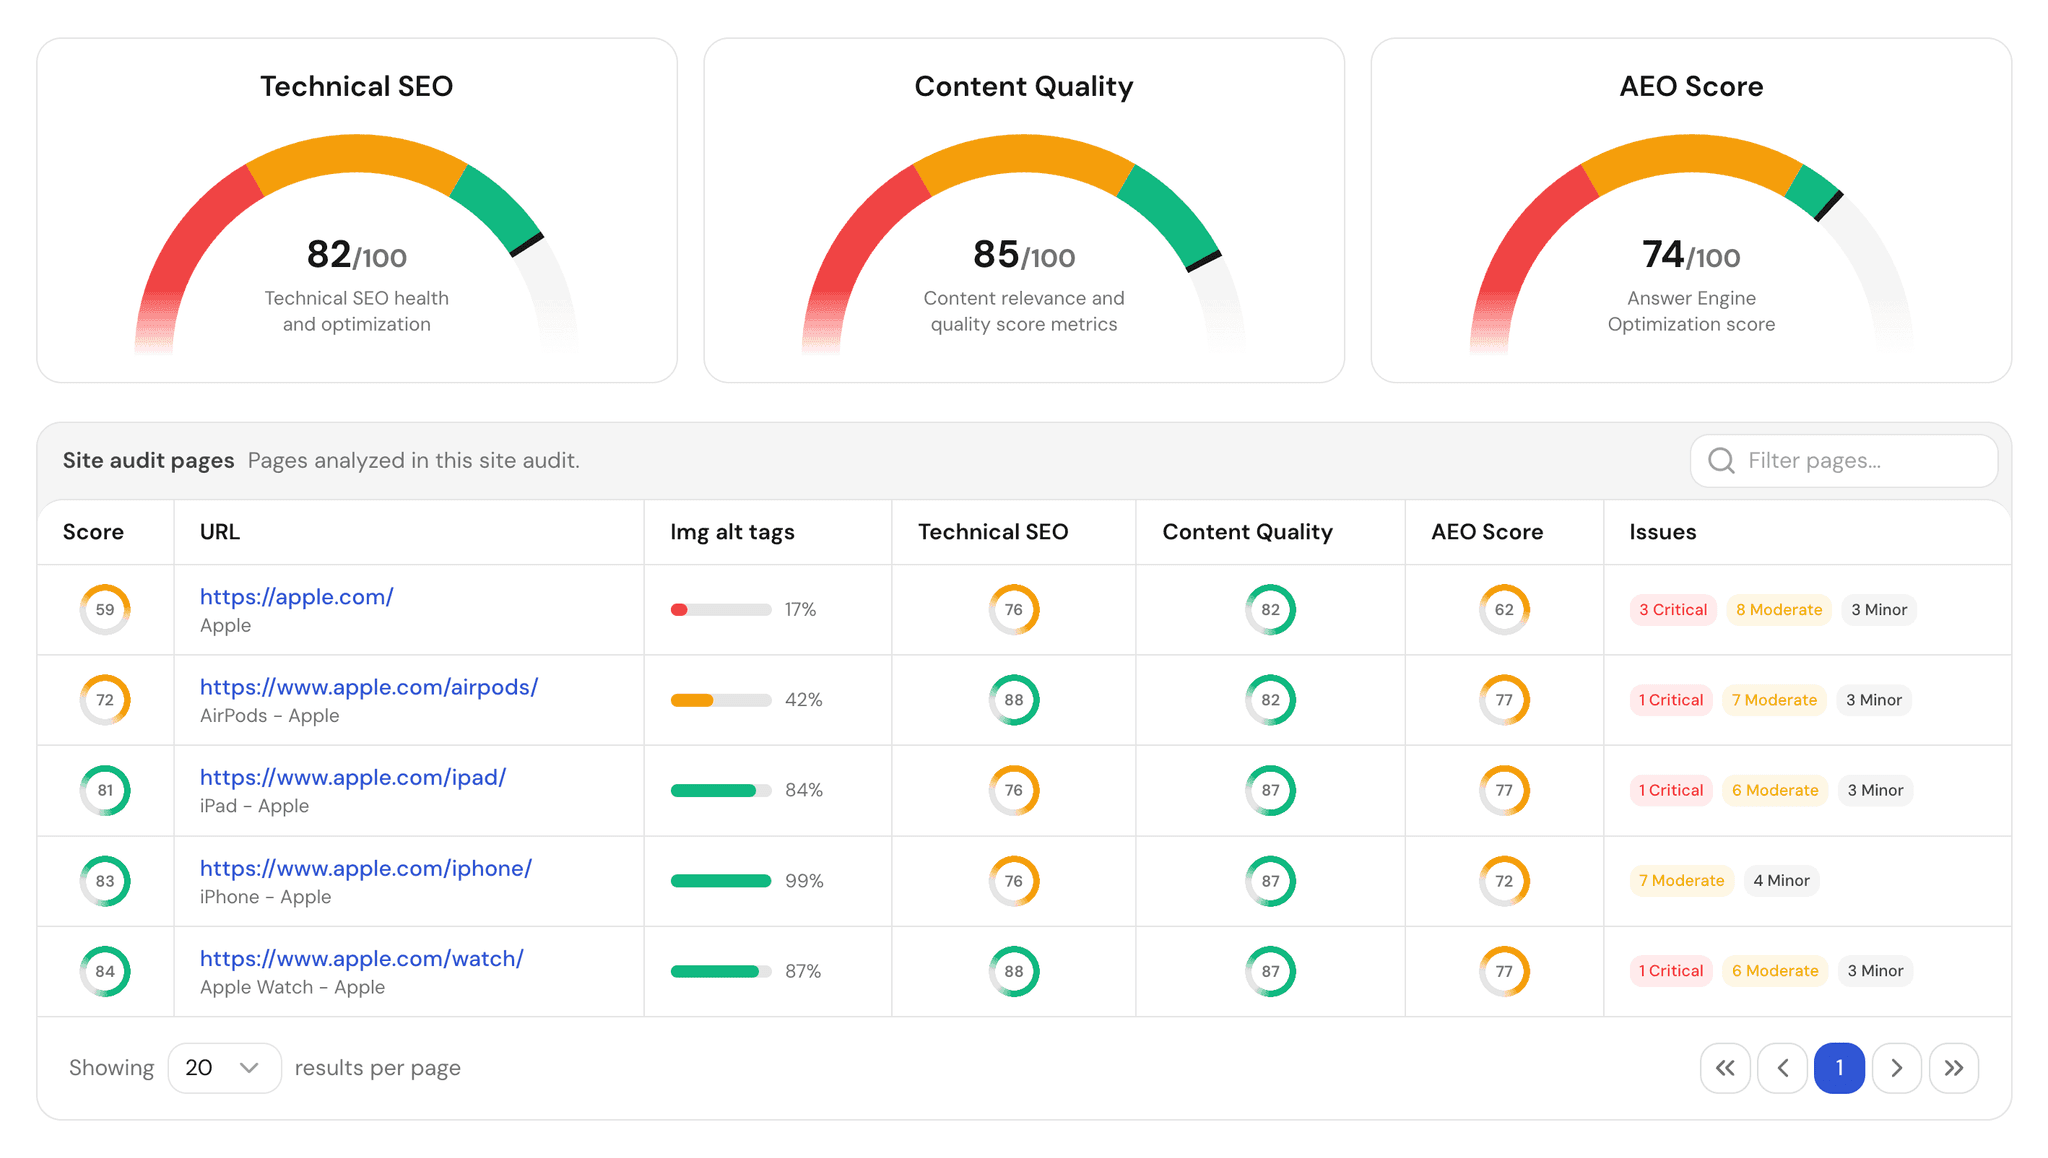Click the Issues column header
The width and height of the screenshot is (2048, 1158).
click(x=1663, y=532)
